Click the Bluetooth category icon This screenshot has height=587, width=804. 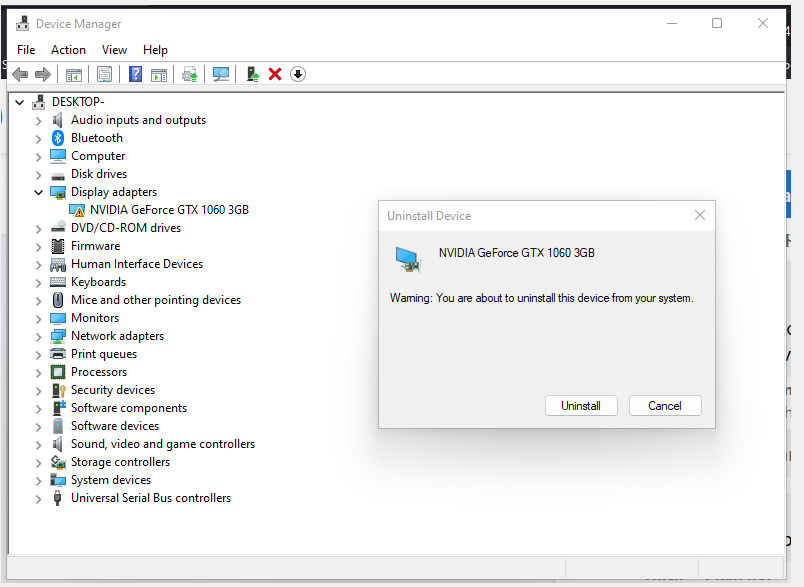pyautogui.click(x=58, y=138)
